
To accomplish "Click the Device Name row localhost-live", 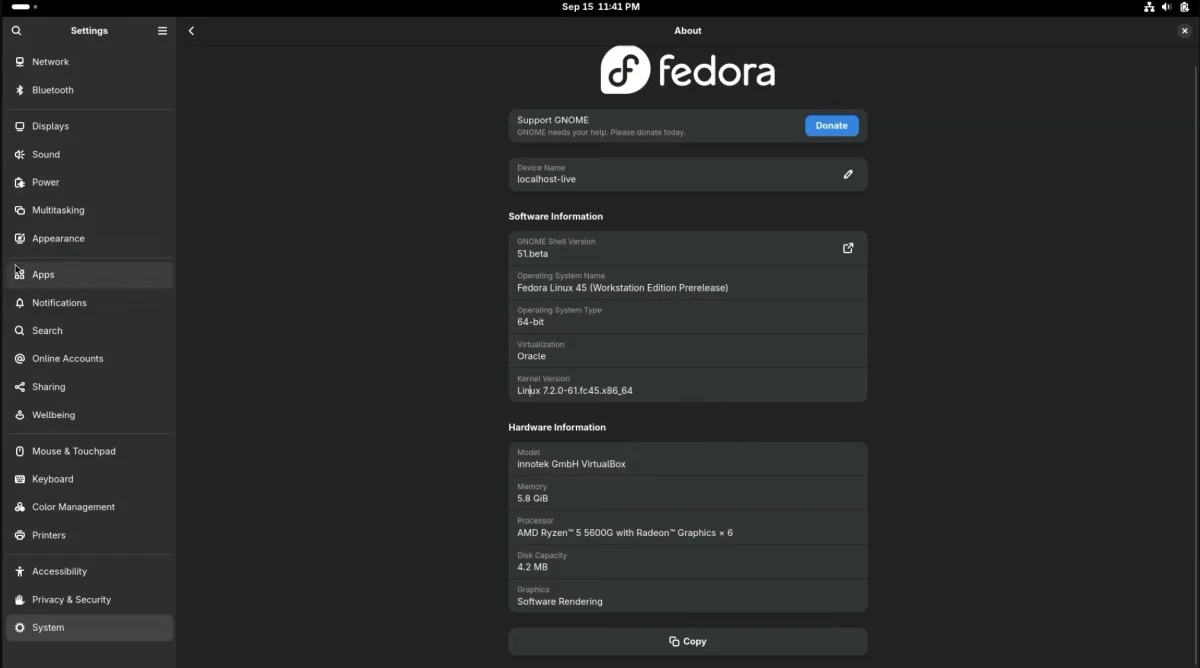I will 687,174.
